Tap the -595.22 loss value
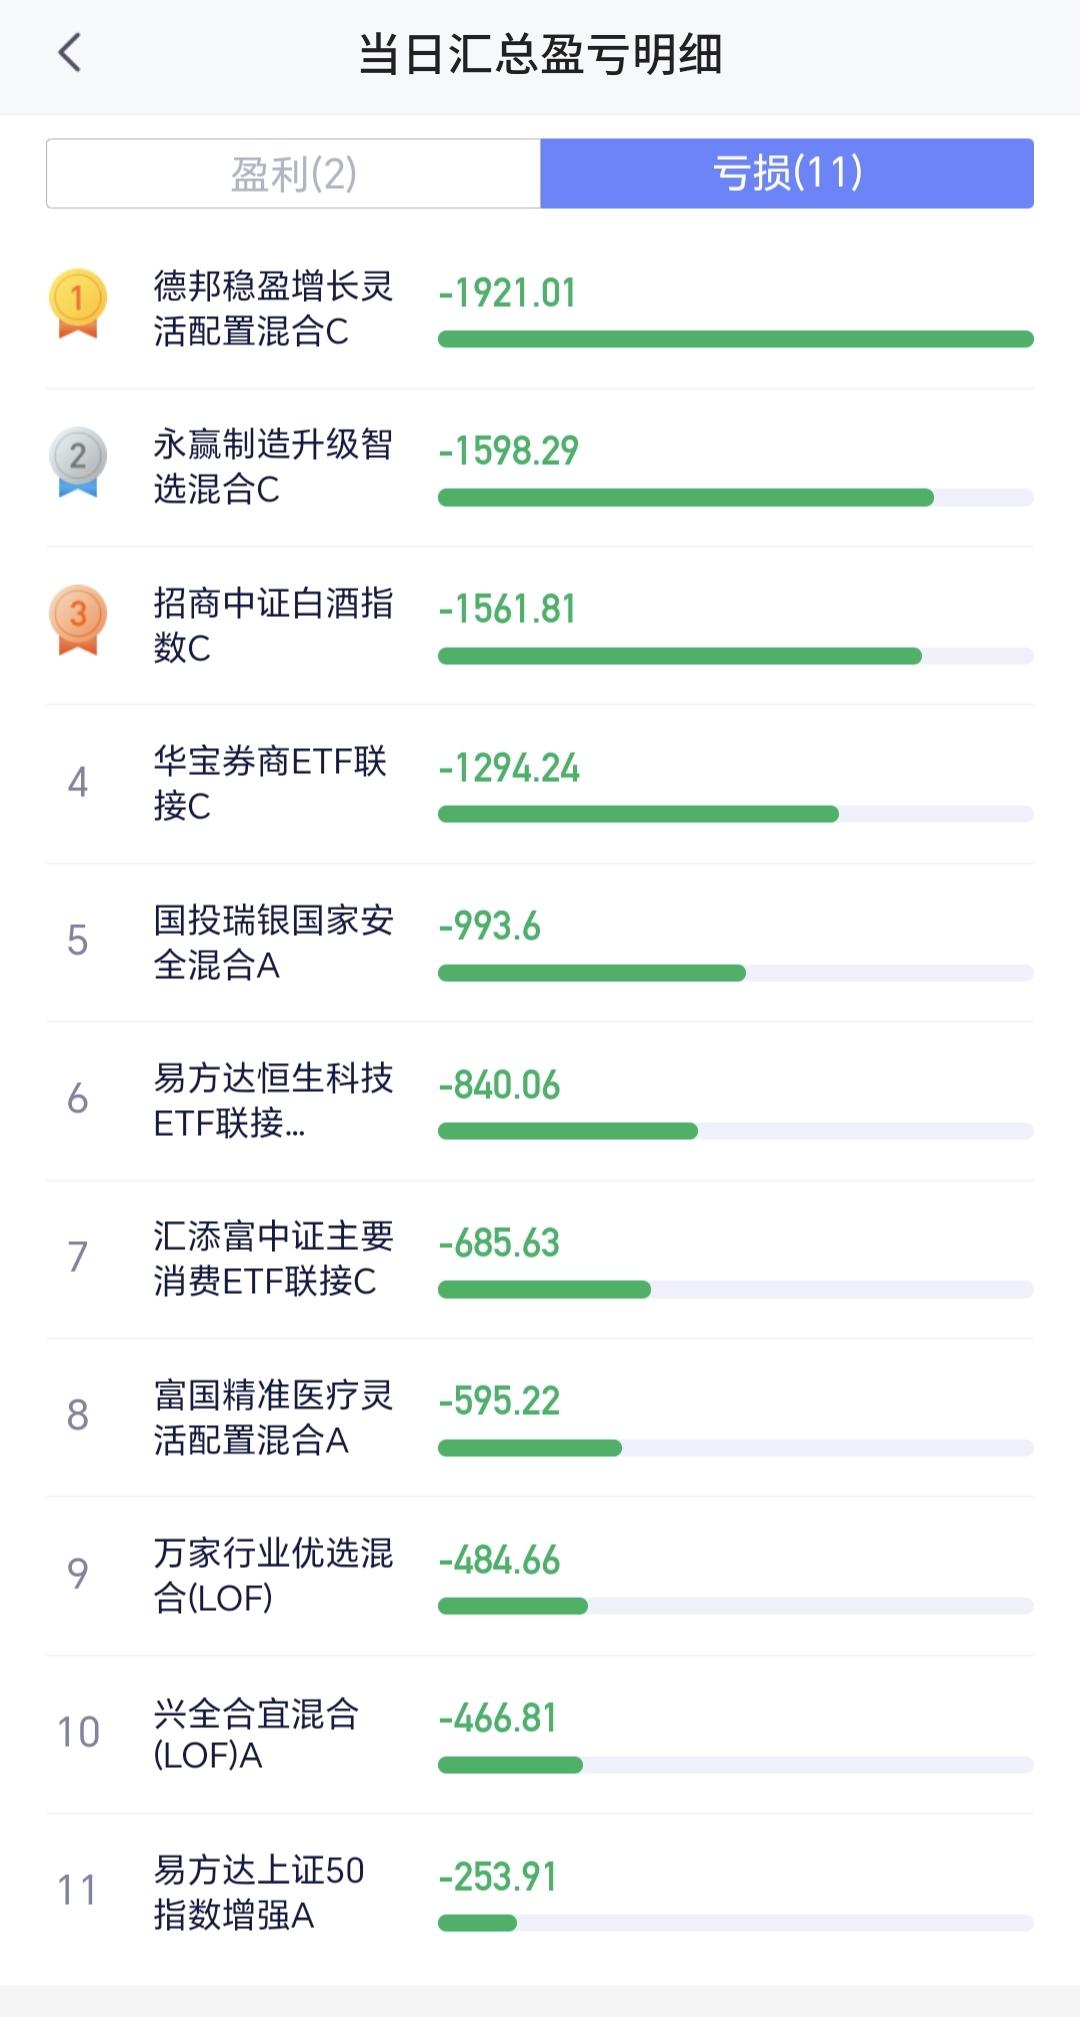The image size is (1080, 2017). (499, 1401)
